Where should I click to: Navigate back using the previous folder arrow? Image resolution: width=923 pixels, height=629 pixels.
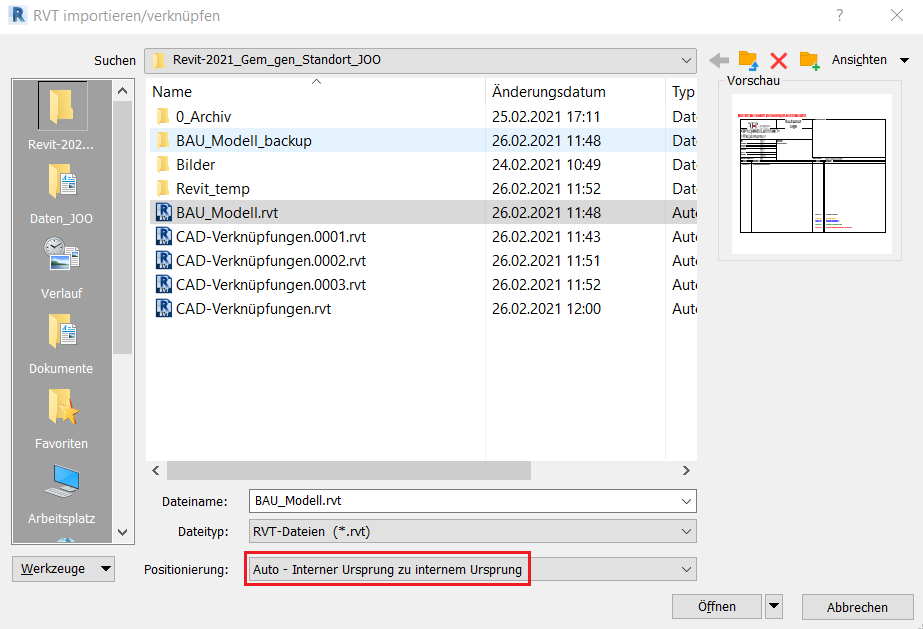tap(719, 60)
